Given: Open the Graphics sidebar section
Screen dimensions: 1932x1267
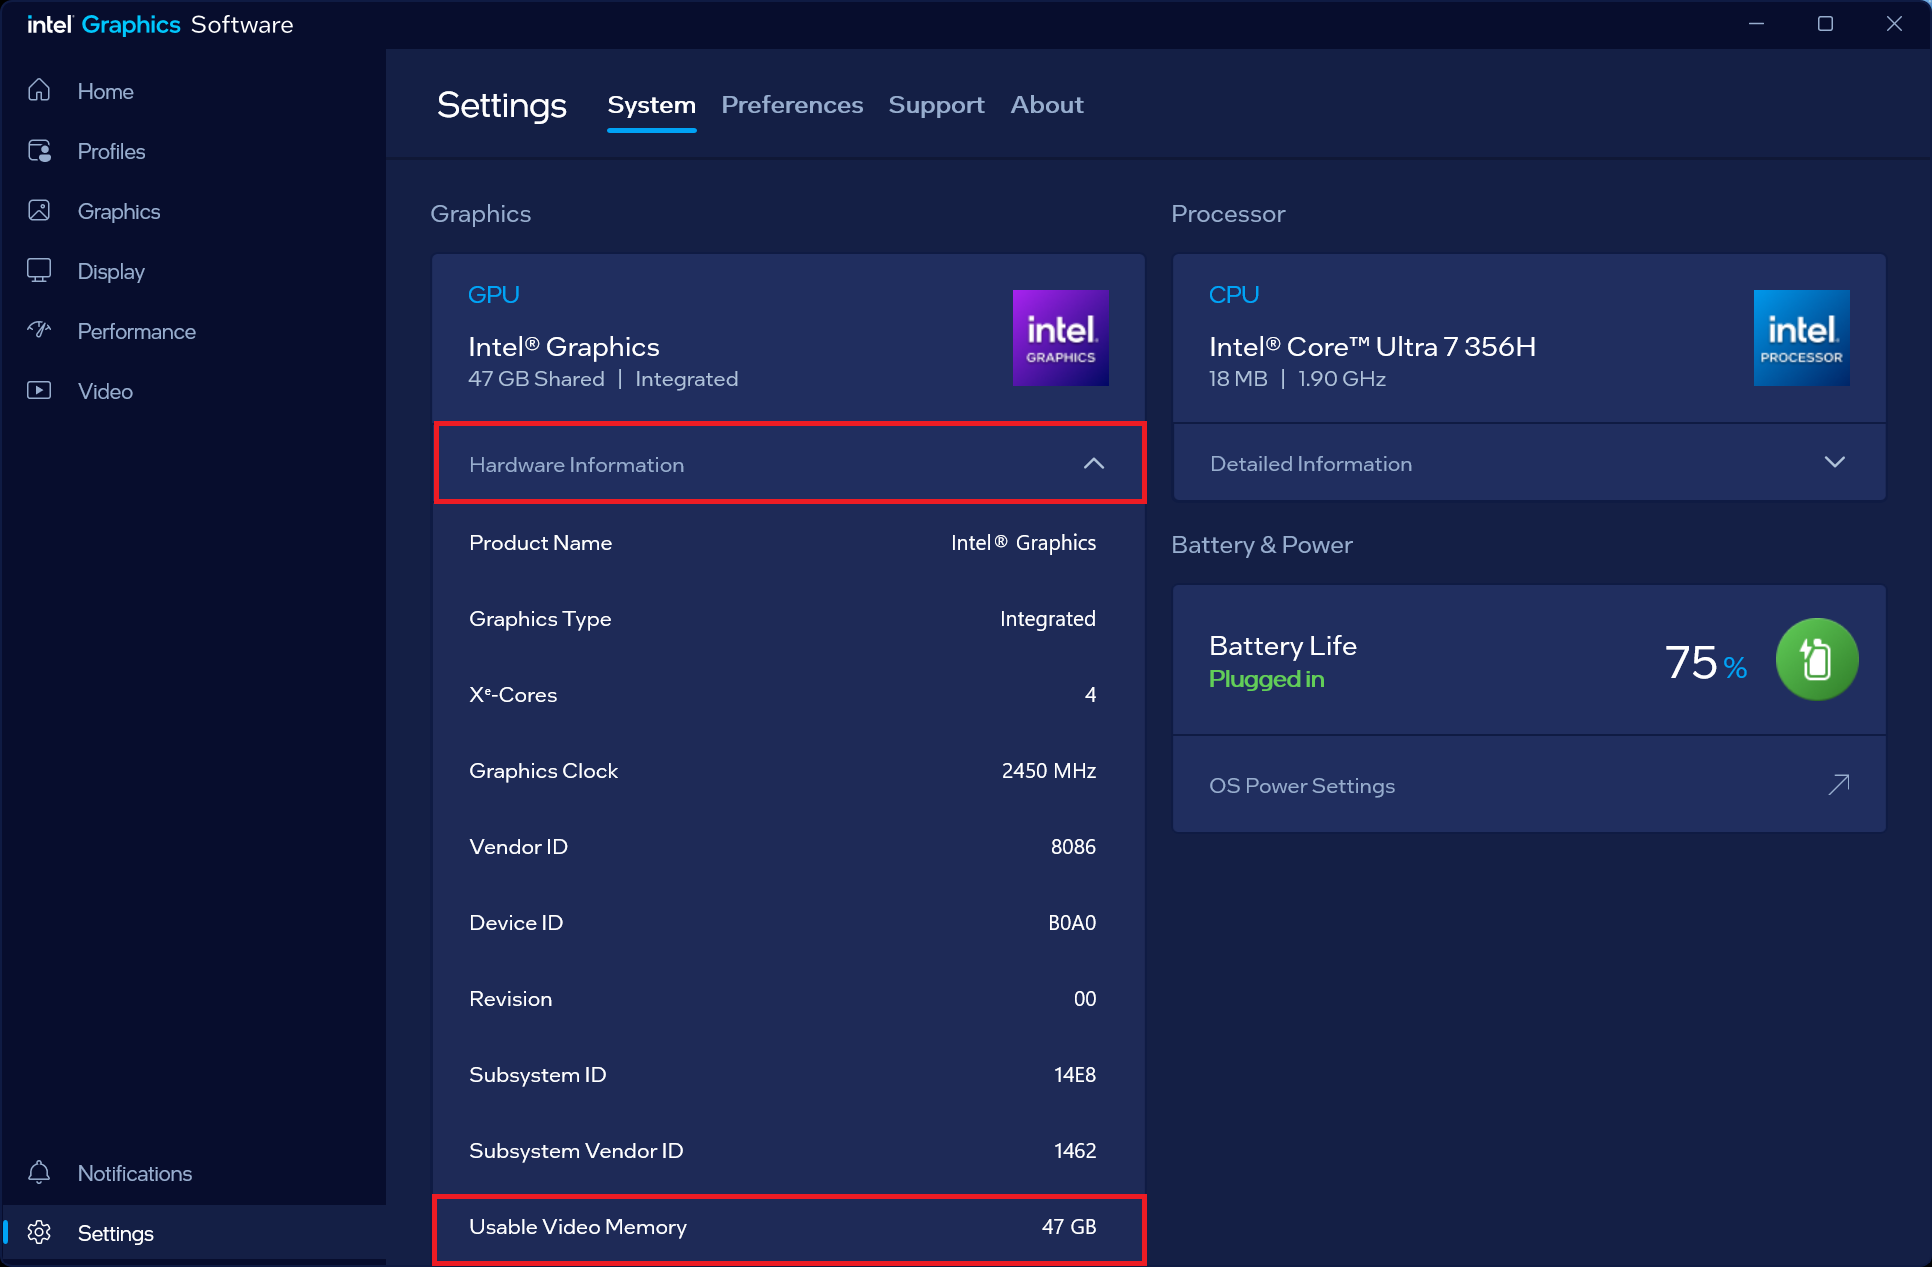Looking at the screenshot, I should [194, 211].
